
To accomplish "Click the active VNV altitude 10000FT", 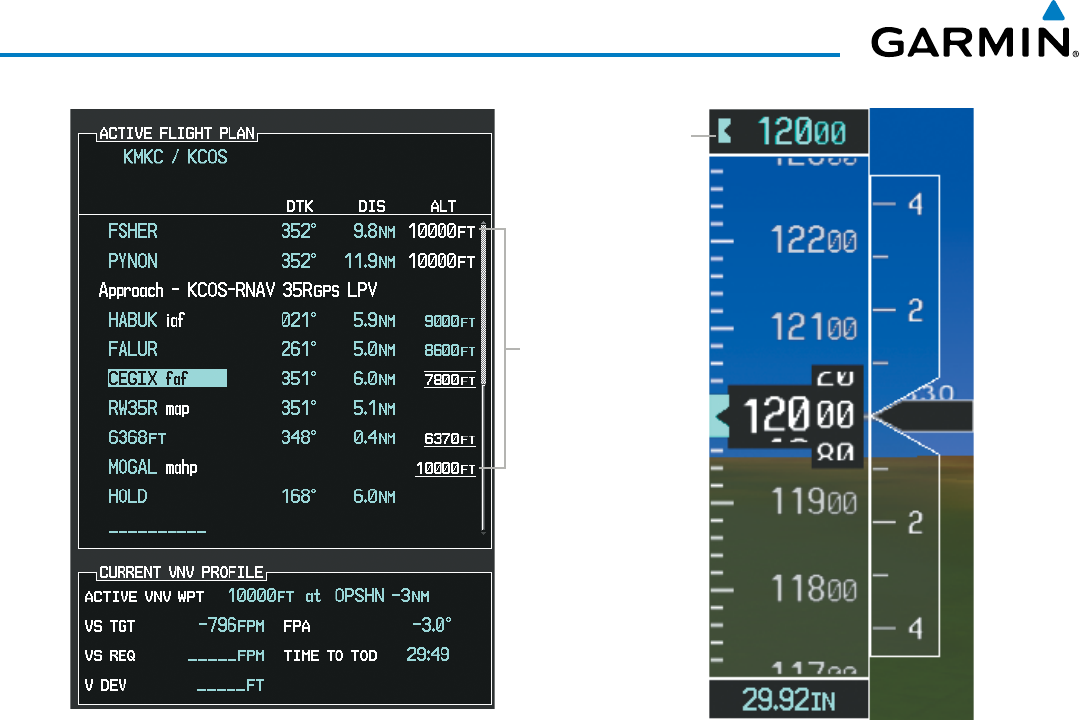I will click(261, 595).
